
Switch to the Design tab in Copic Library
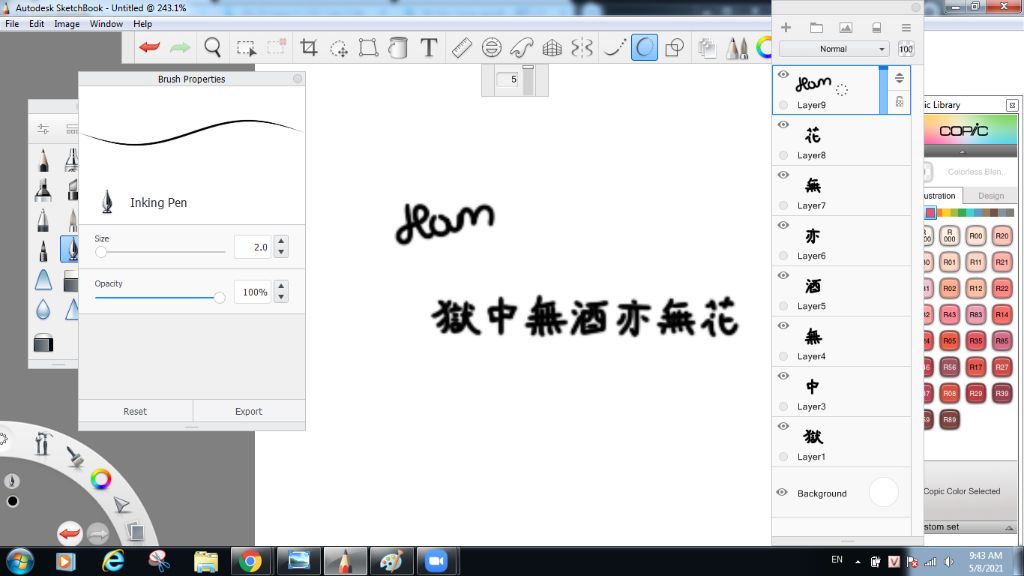click(991, 195)
